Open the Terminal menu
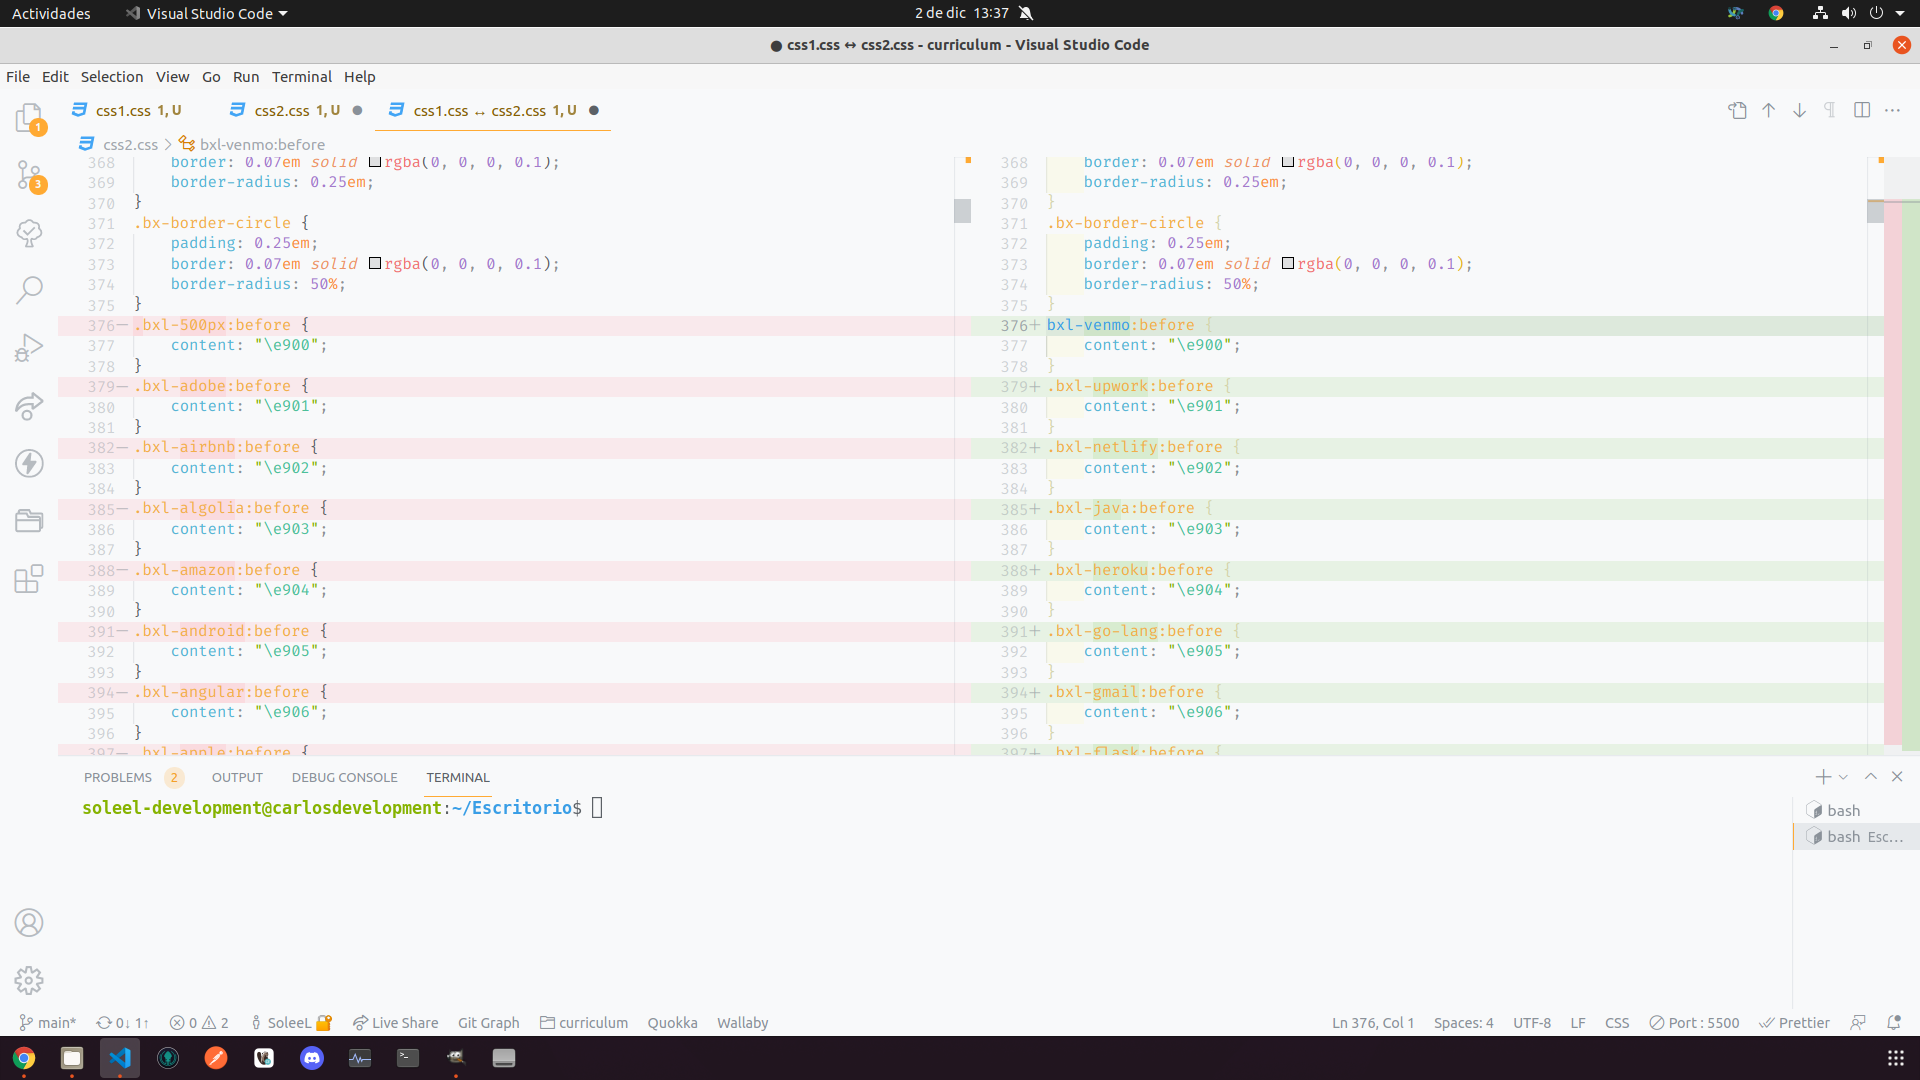This screenshot has width=1920, height=1080. coord(301,77)
